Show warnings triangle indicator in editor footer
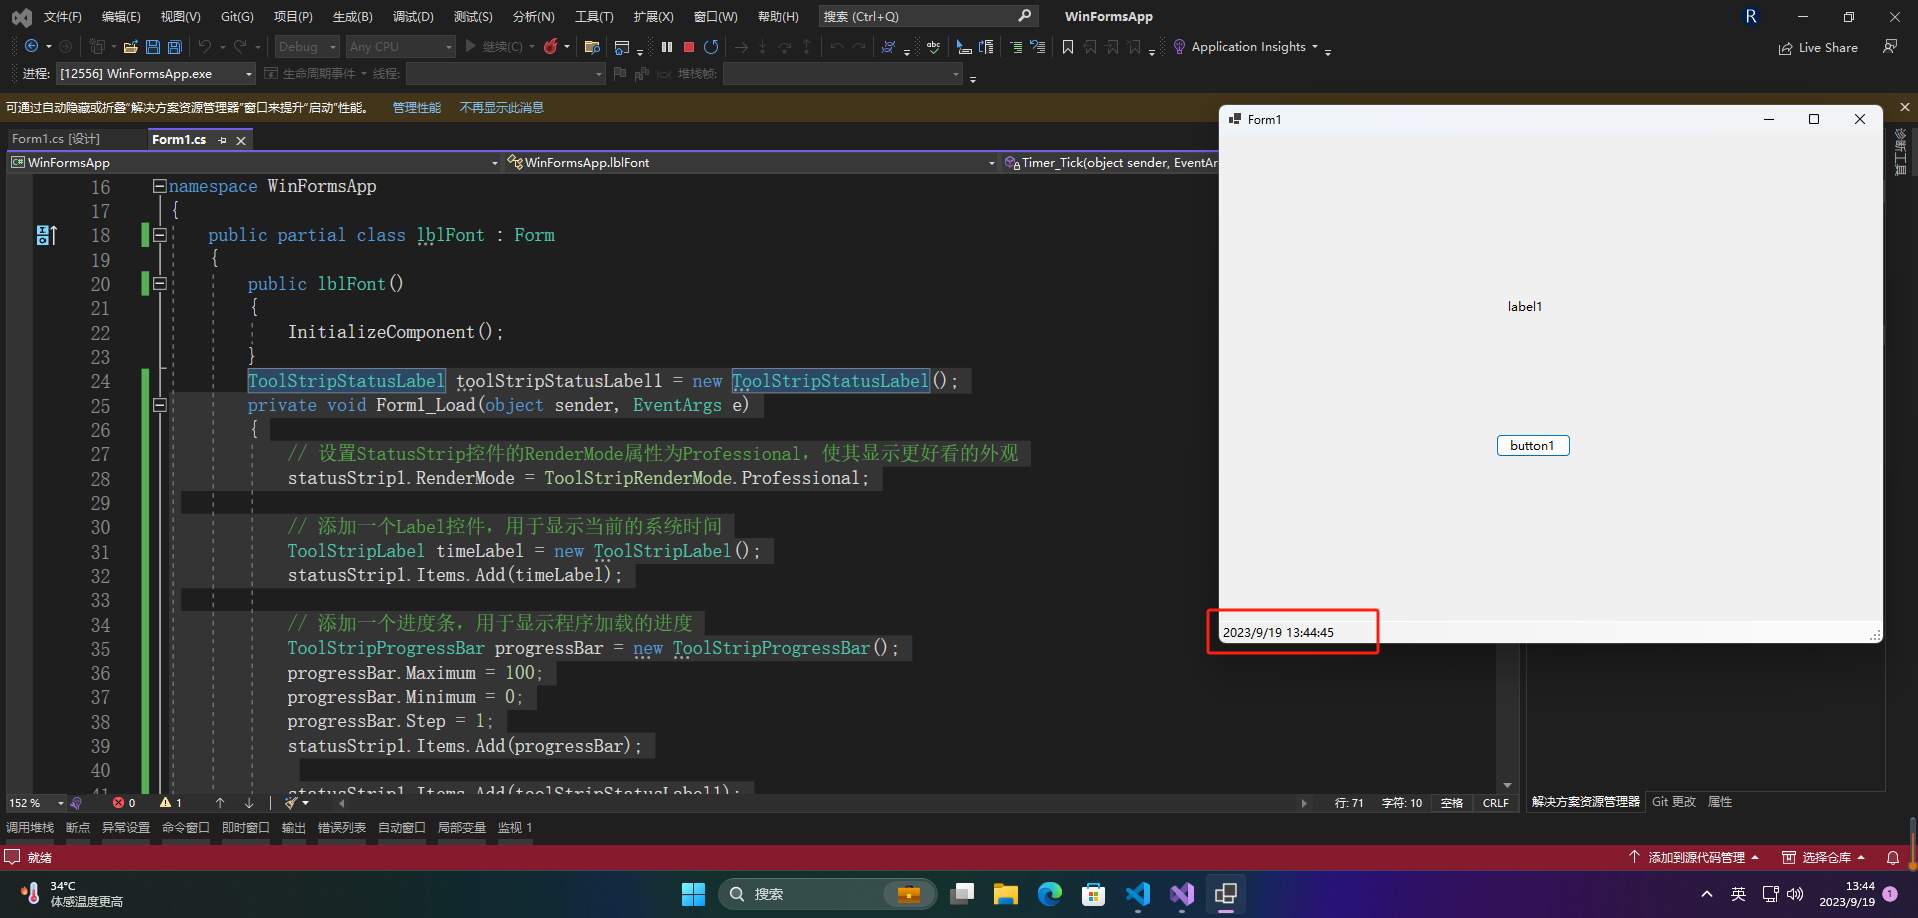Viewport: 1918px width, 918px height. [171, 803]
